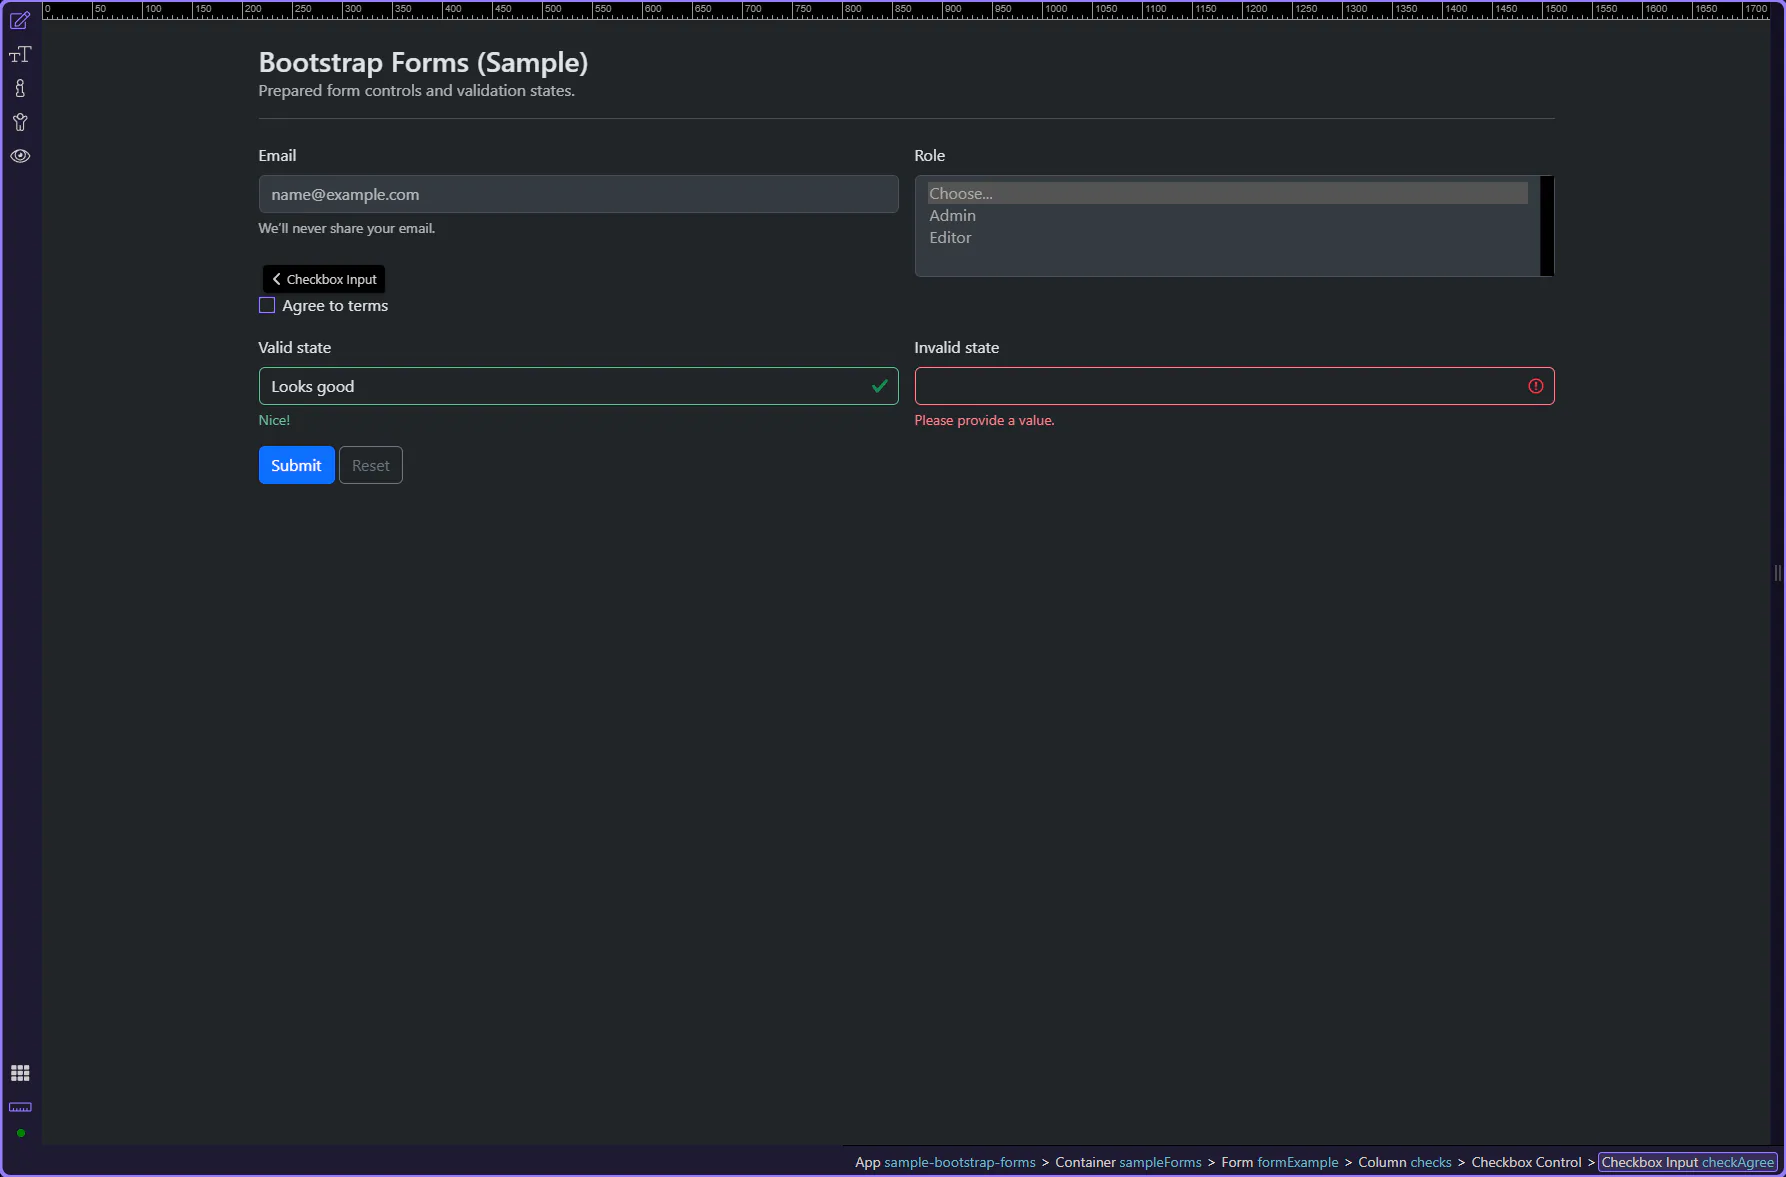Click the Email input field
This screenshot has width=1786, height=1177.
coord(578,195)
